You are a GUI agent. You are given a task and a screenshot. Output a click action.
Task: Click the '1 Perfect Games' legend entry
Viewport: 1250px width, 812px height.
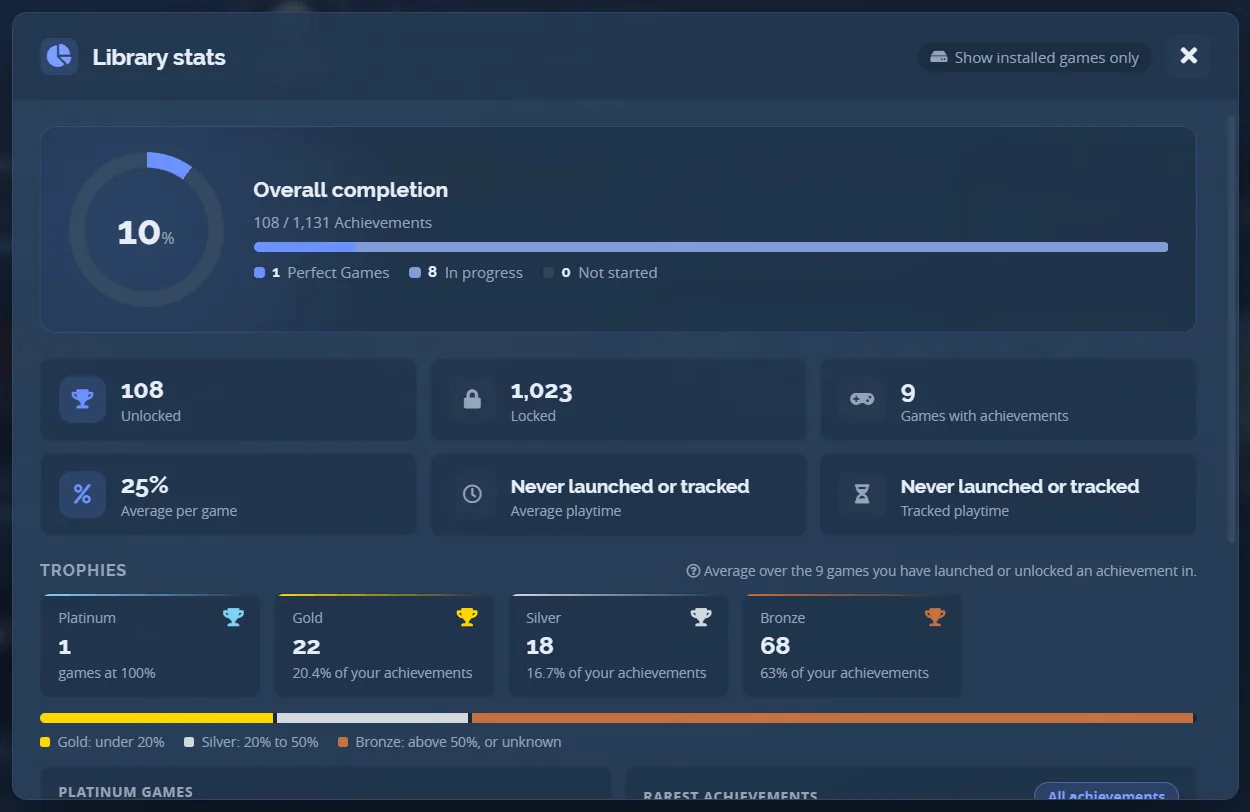click(322, 272)
